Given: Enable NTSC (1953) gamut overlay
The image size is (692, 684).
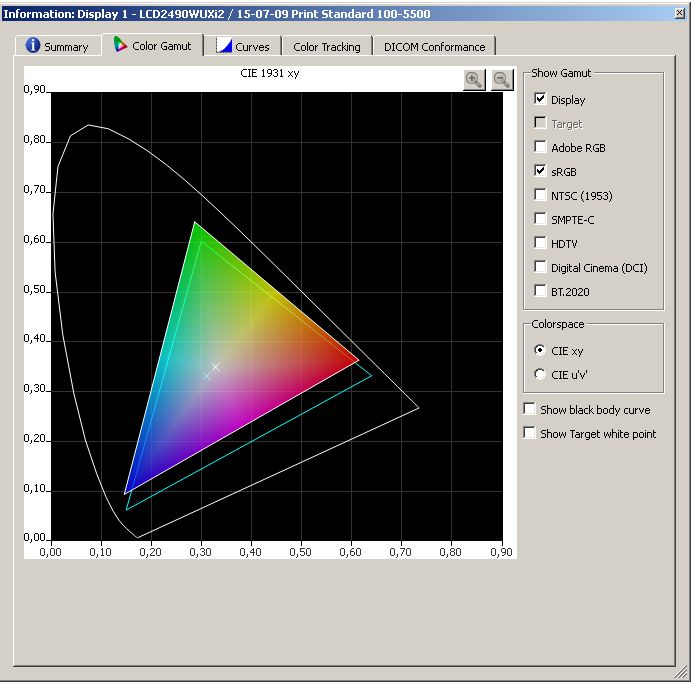Looking at the screenshot, I should tap(541, 196).
